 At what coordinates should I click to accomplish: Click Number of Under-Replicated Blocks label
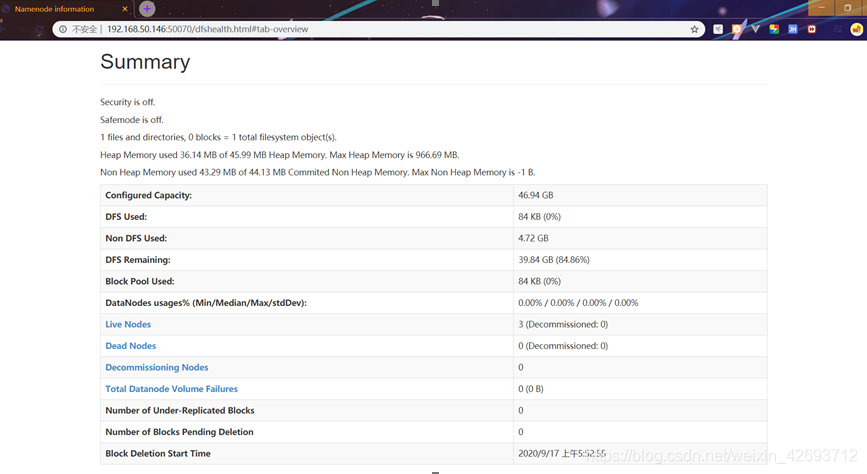(x=180, y=410)
